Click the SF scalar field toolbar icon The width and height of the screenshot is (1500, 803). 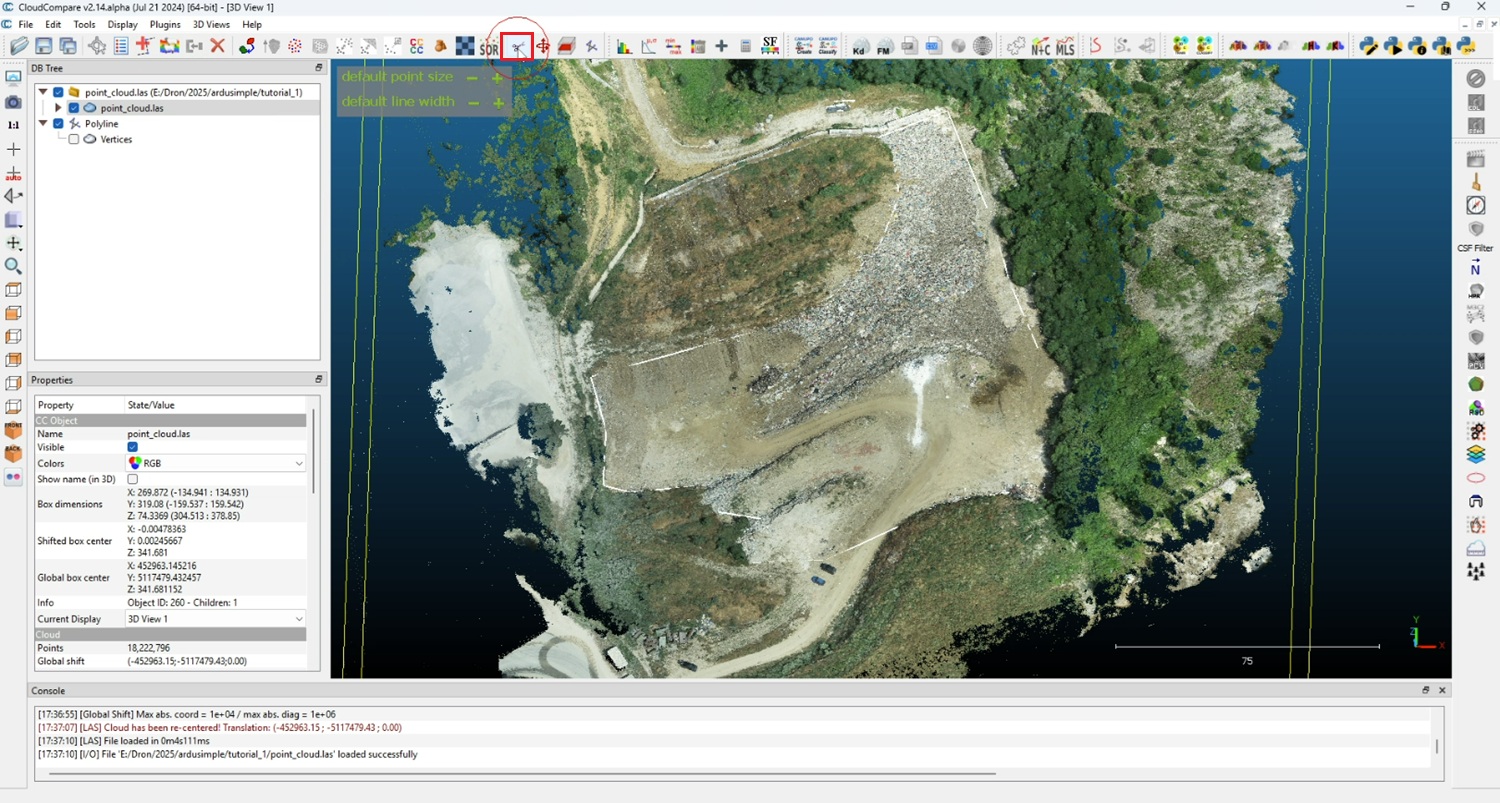[x=769, y=46]
